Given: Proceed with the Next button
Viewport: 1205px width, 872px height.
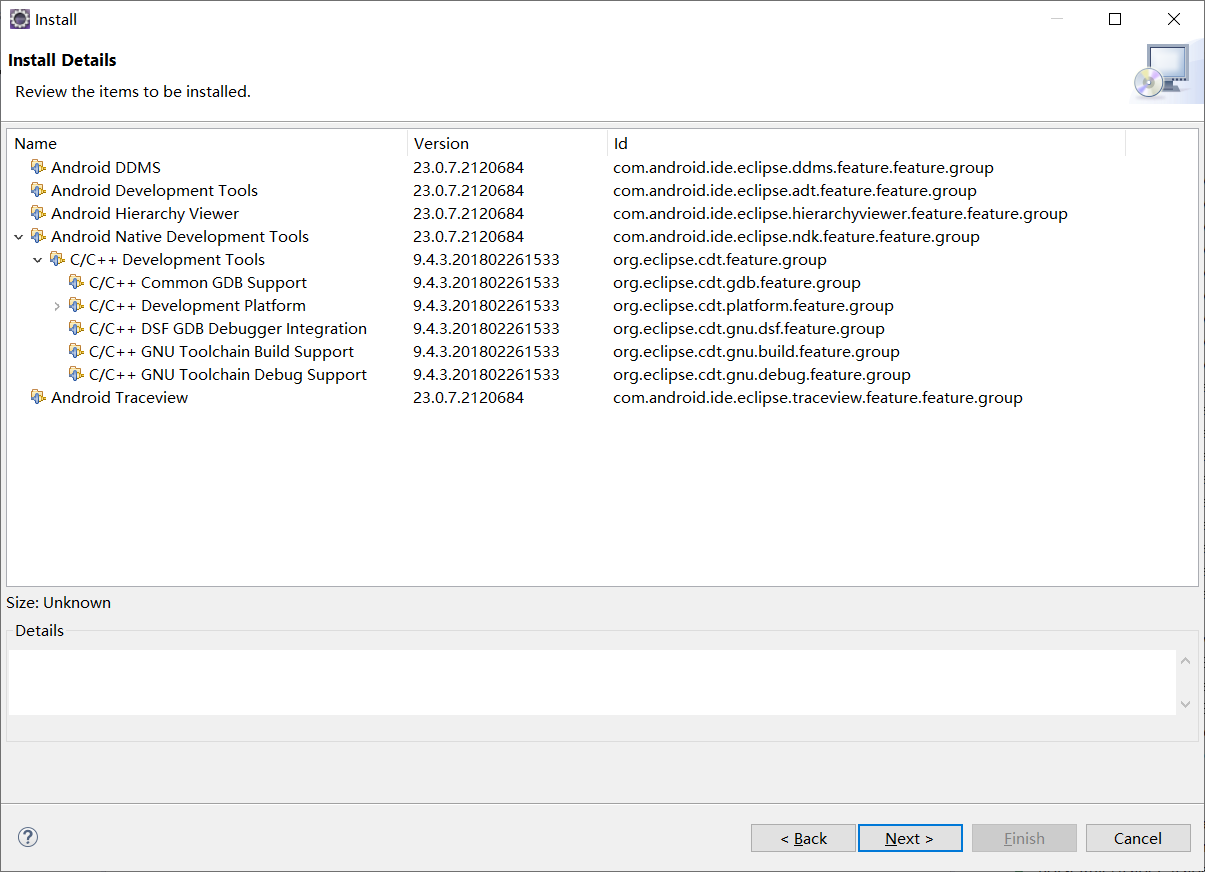Looking at the screenshot, I should pos(910,838).
